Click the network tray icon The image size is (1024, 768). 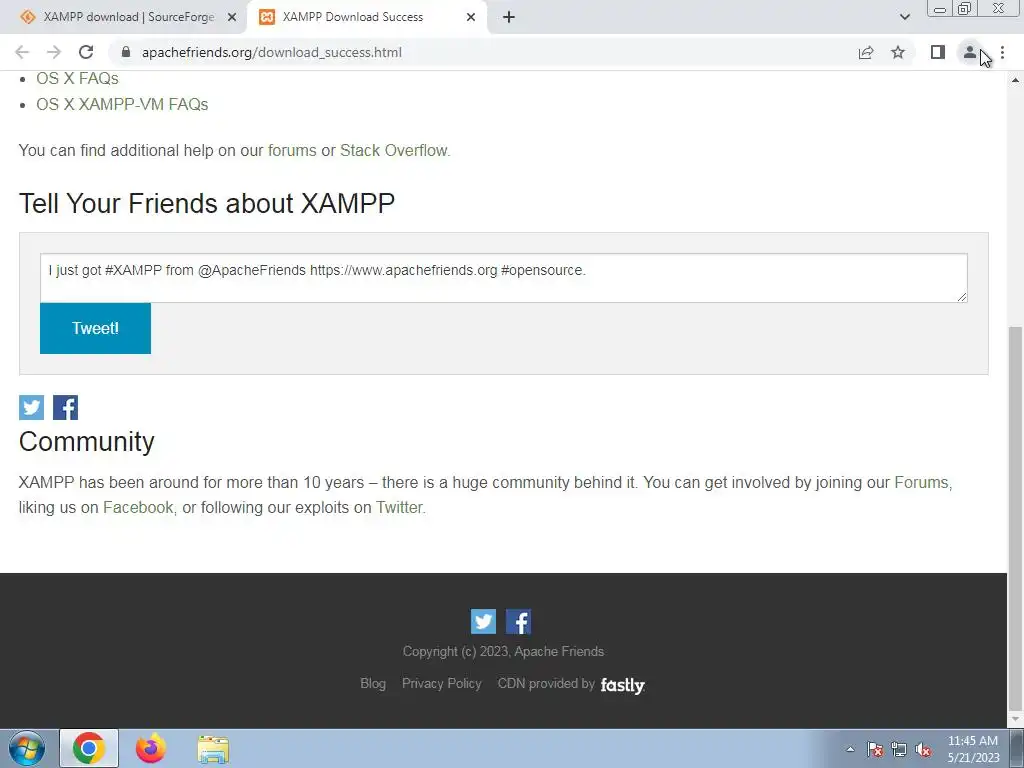(x=899, y=750)
